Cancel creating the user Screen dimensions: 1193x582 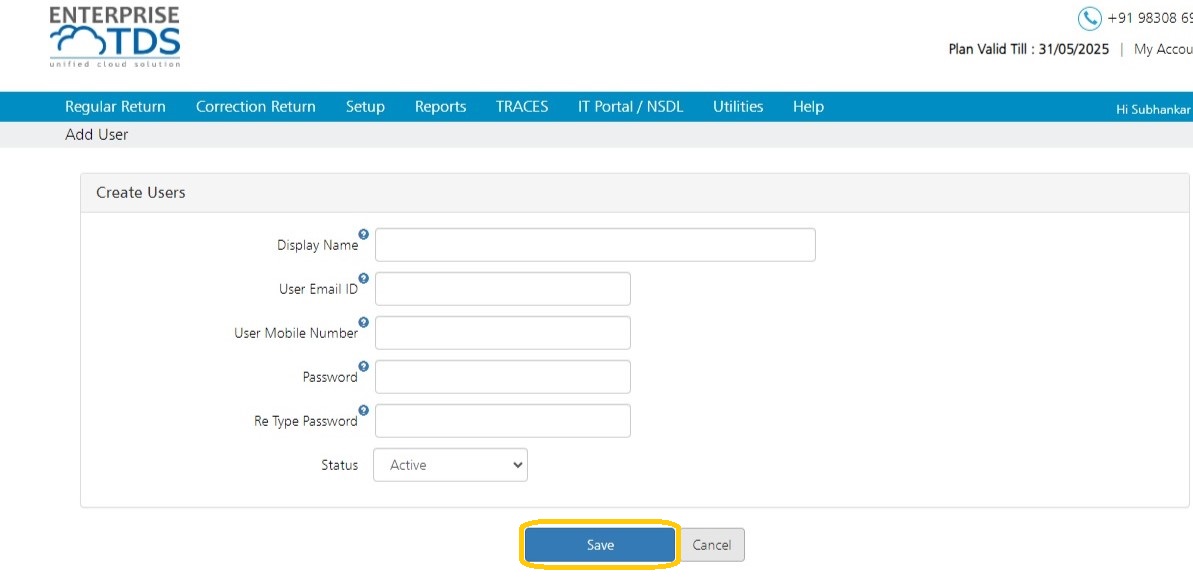(712, 545)
